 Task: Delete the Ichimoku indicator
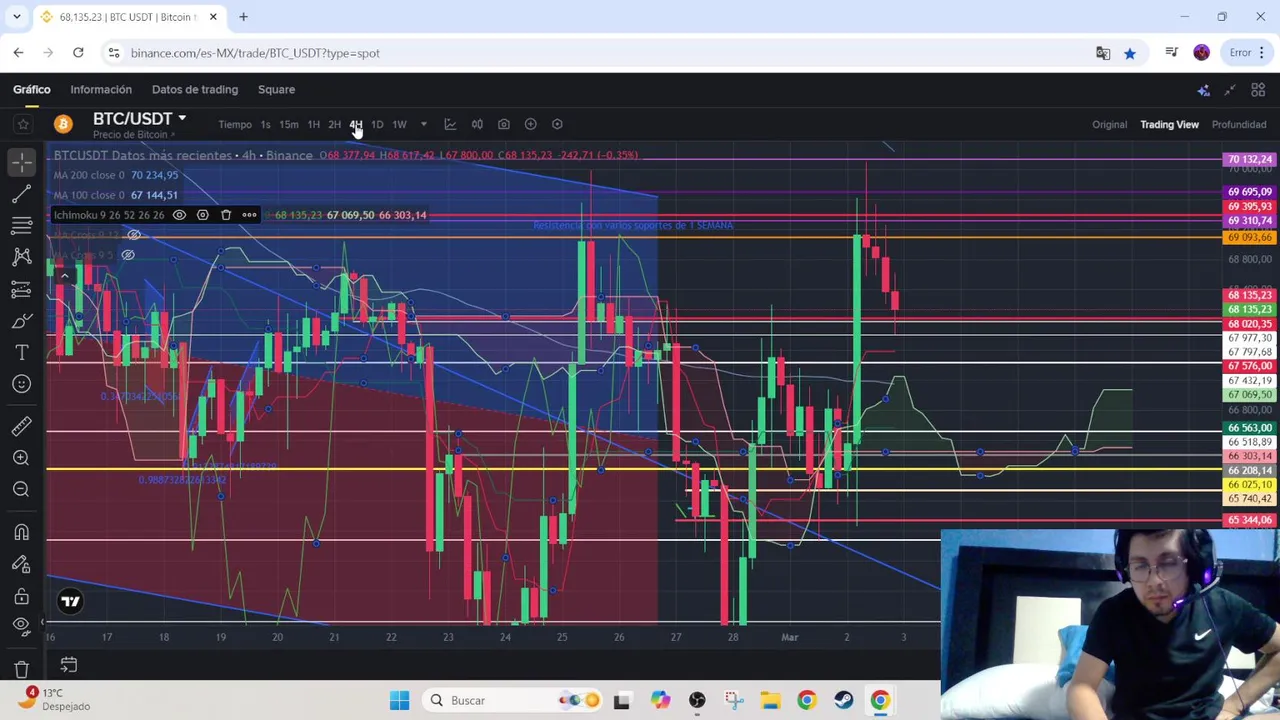click(226, 215)
